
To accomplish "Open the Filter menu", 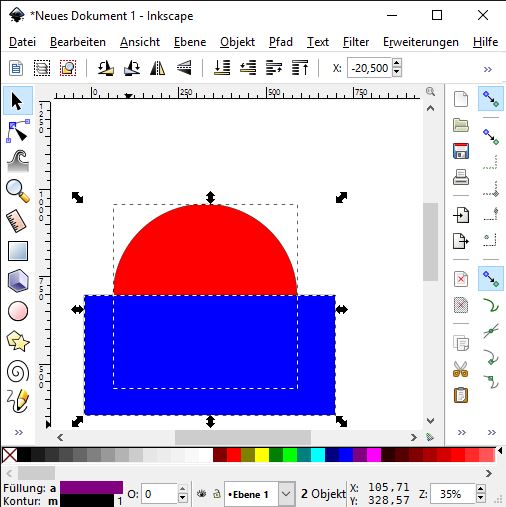I will [356, 42].
